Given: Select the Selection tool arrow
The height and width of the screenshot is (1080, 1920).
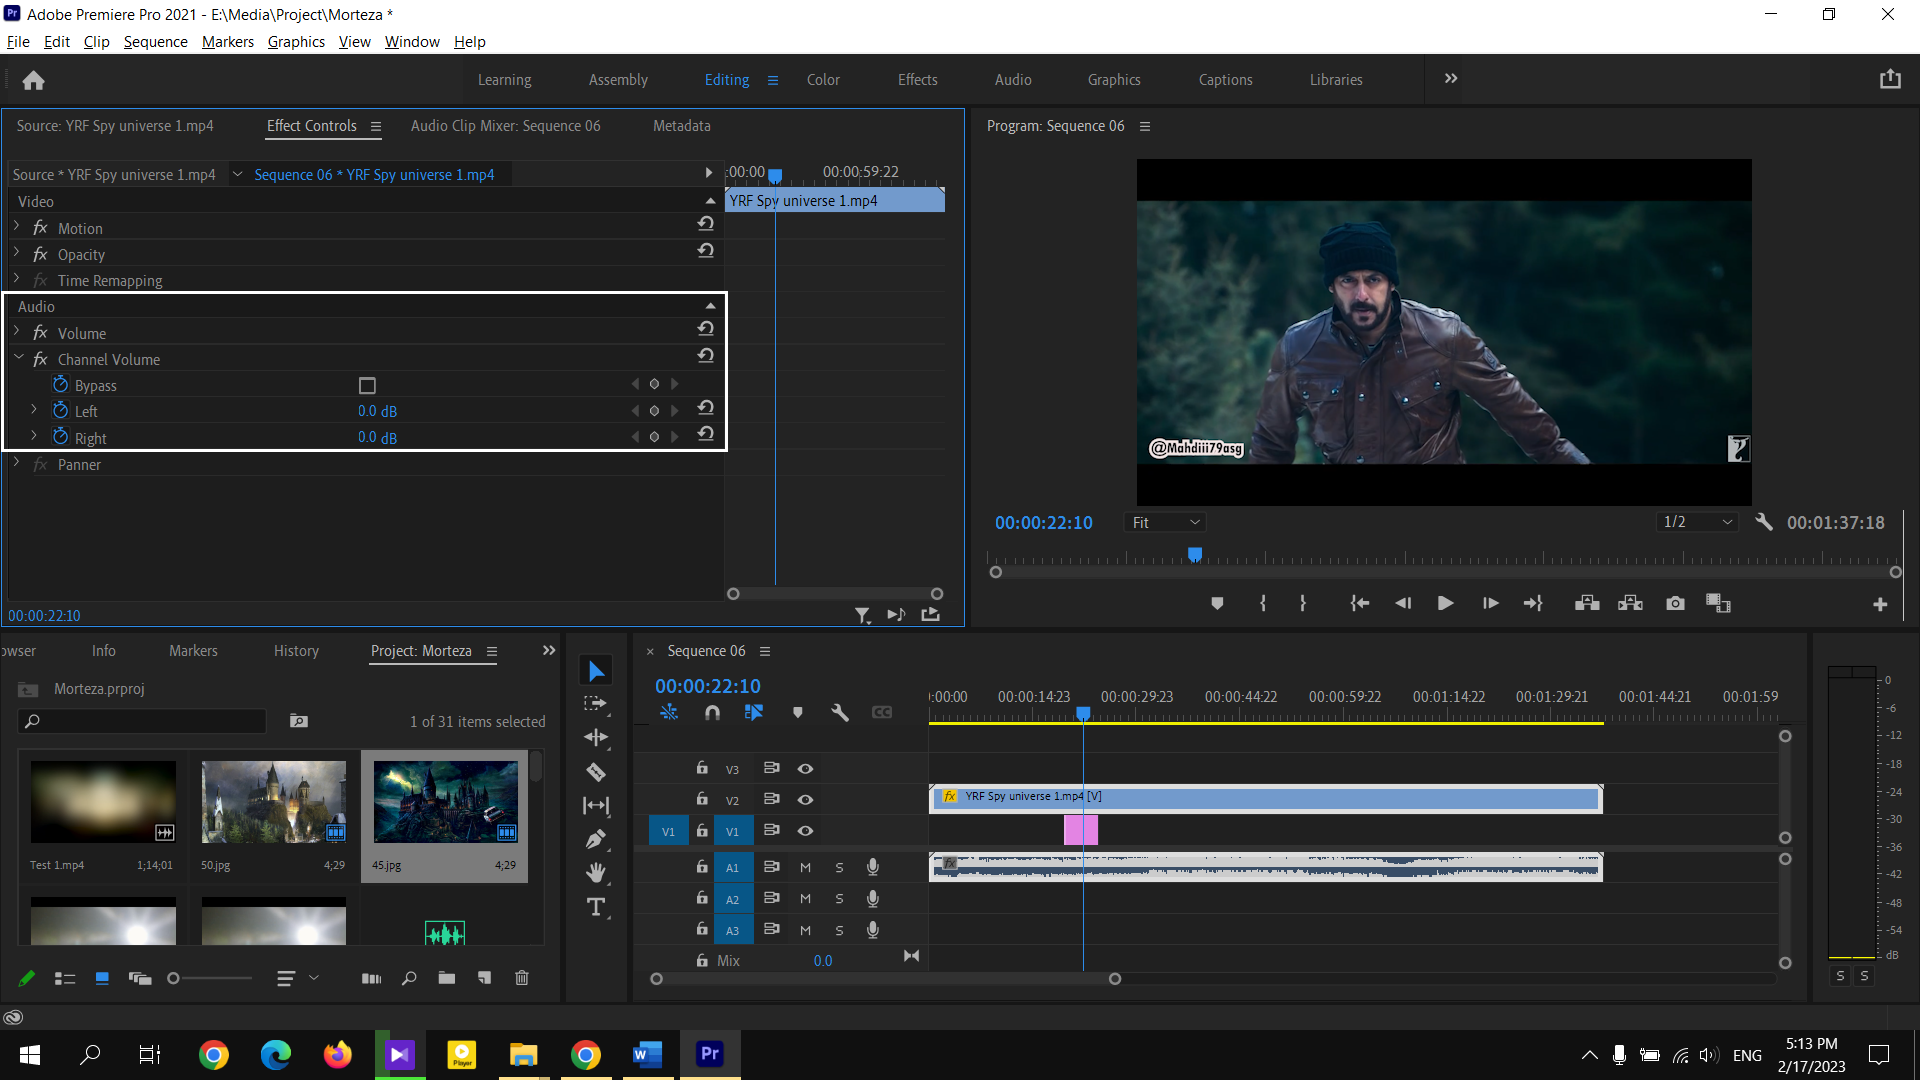Looking at the screenshot, I should click(x=596, y=671).
